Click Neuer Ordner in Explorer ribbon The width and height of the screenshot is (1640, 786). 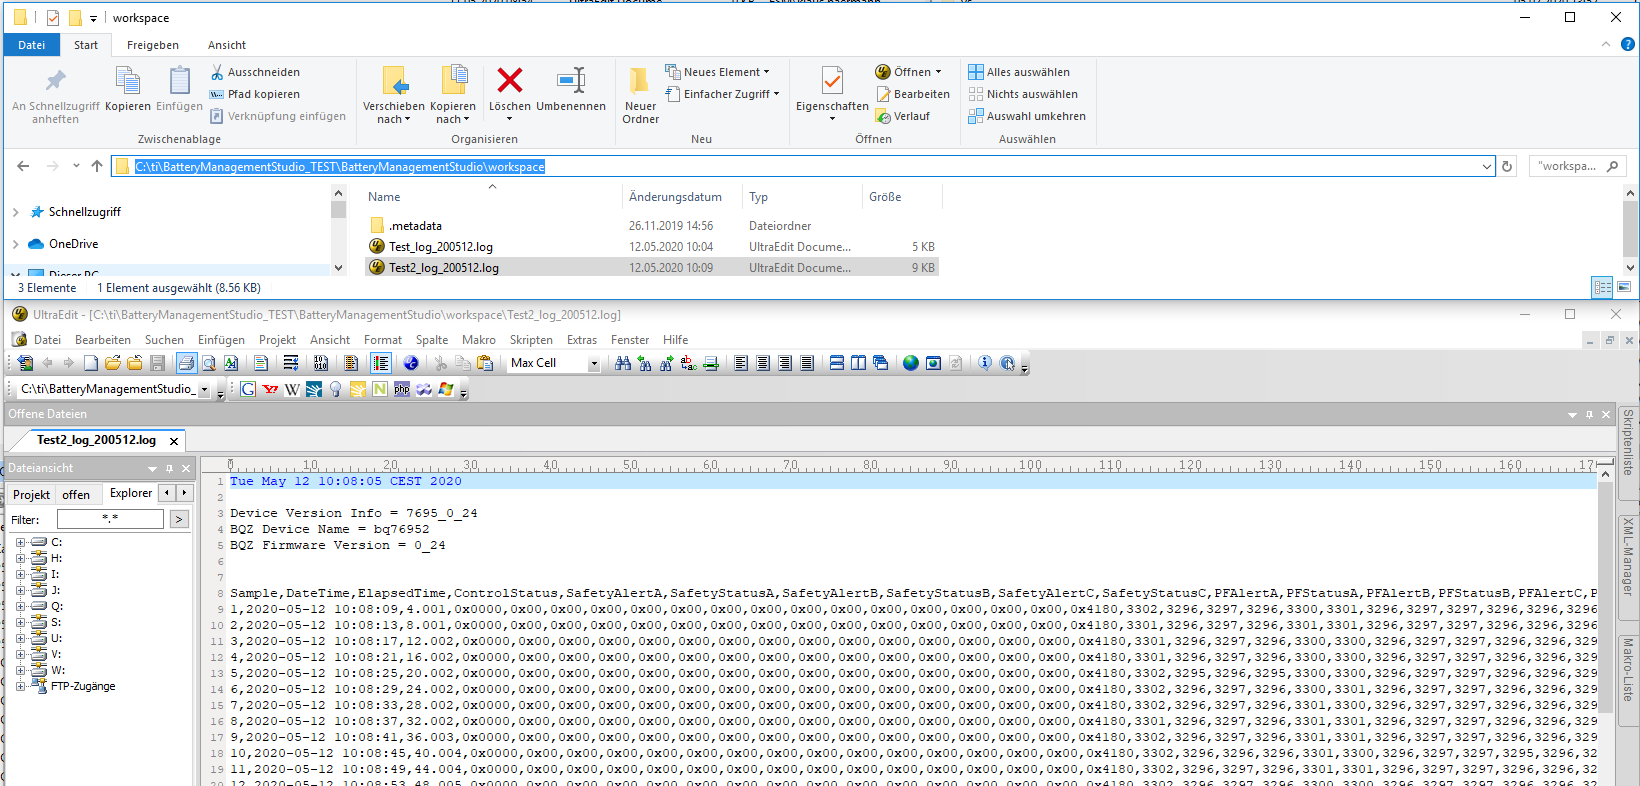tap(640, 96)
